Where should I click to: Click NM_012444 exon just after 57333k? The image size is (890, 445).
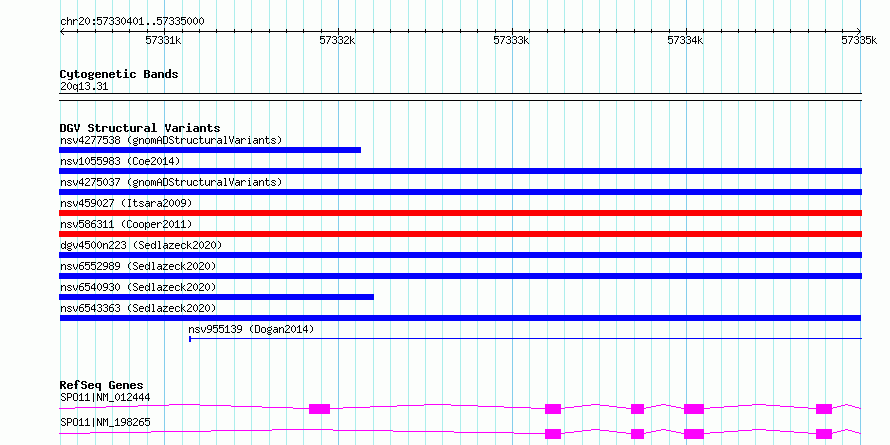pyautogui.click(x=553, y=409)
